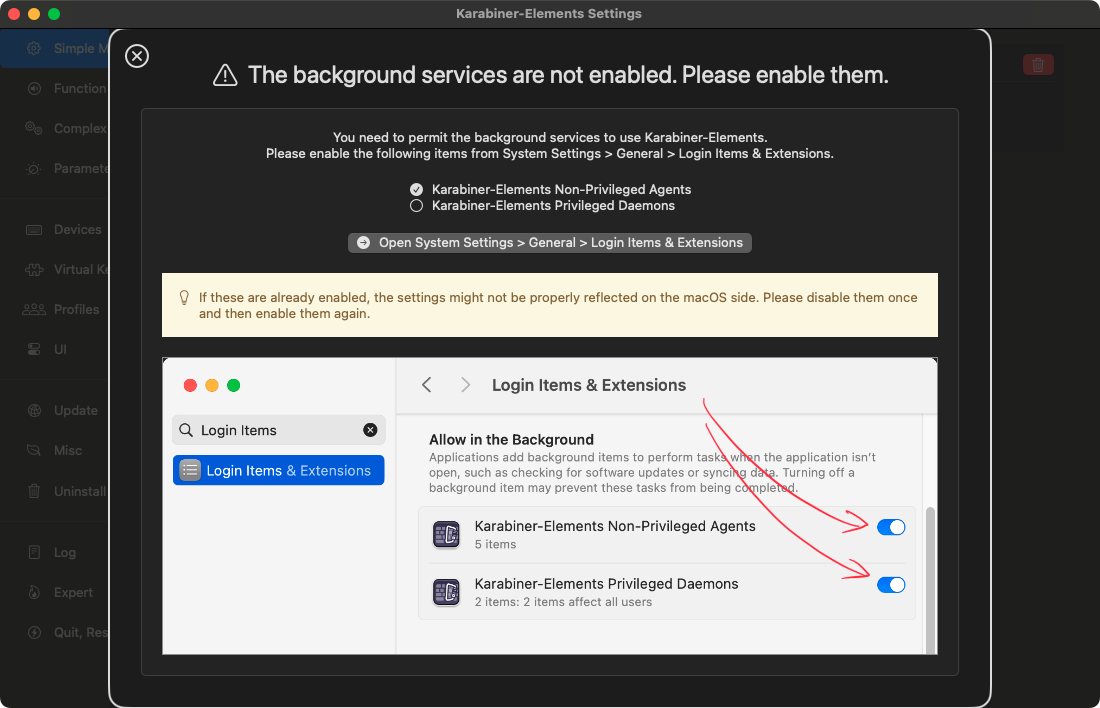Viewport: 1100px width, 708px height.
Task: Click "You need to permit the background services" text
Action: coord(550,138)
